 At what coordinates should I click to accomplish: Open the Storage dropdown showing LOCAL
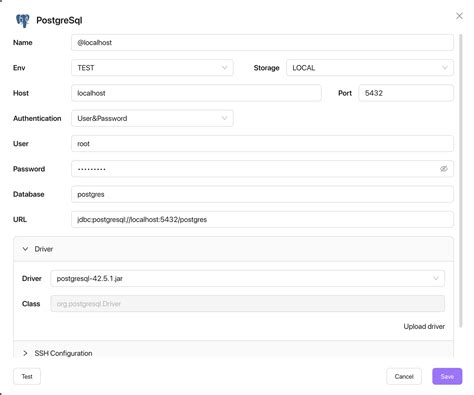(370, 68)
